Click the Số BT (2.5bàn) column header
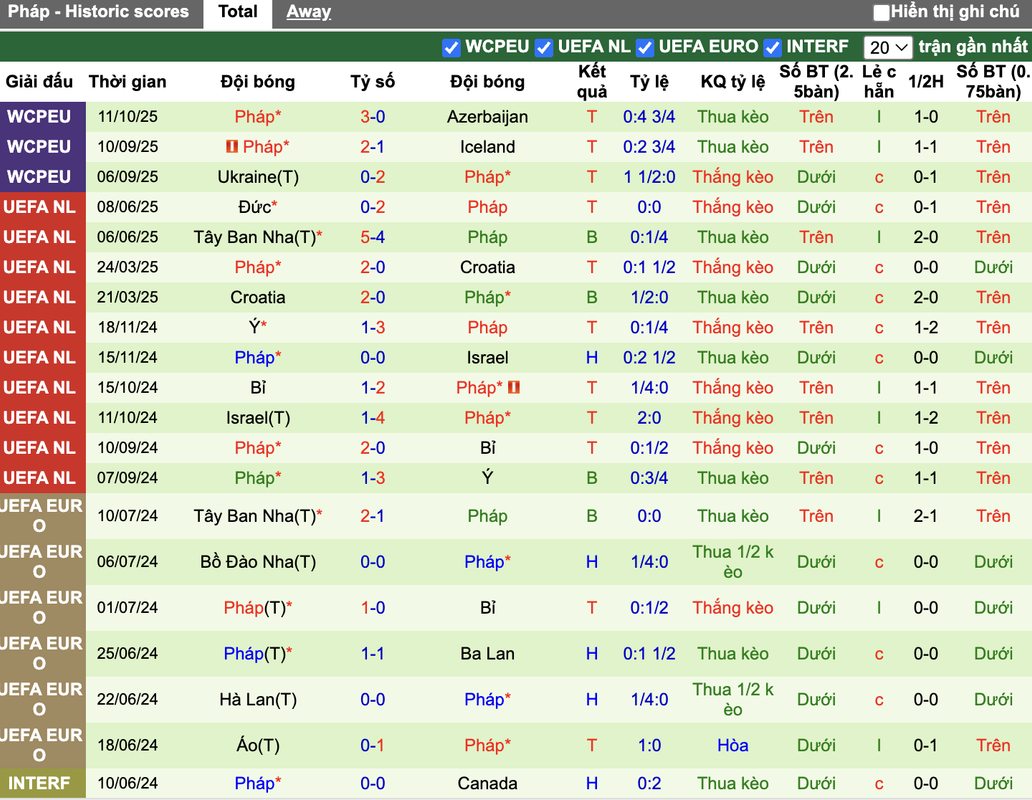This screenshot has width=1032, height=800. click(816, 82)
